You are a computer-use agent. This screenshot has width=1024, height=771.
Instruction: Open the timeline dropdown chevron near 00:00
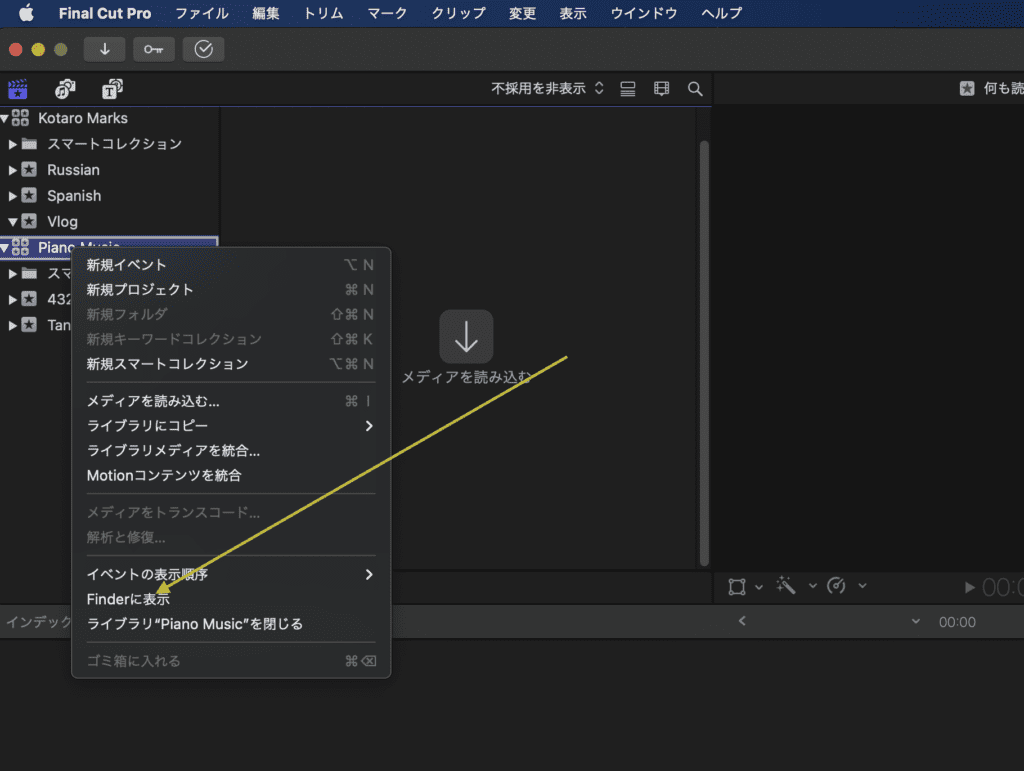[916, 622]
